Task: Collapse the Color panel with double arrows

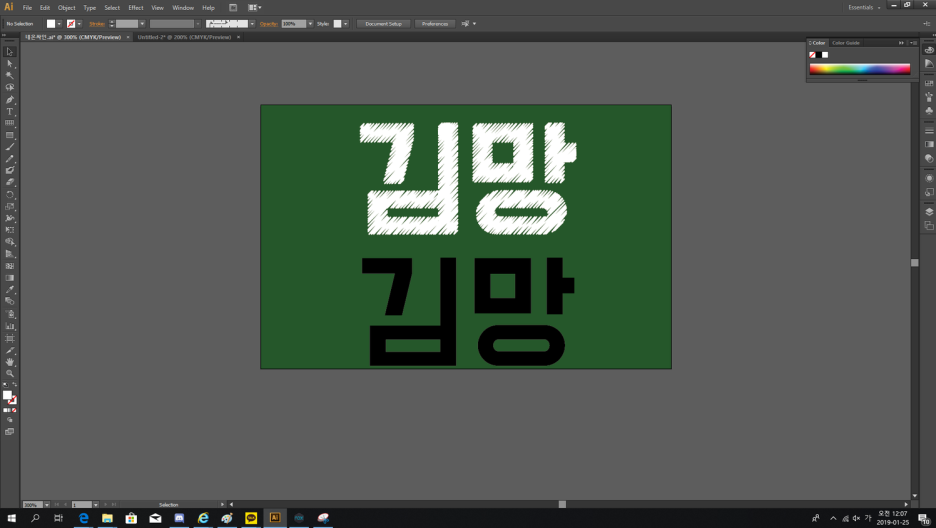Action: (x=901, y=43)
